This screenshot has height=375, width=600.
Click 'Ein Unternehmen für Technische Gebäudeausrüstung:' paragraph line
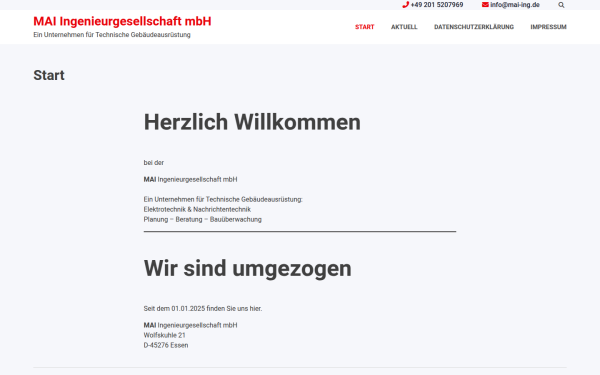tap(223, 199)
